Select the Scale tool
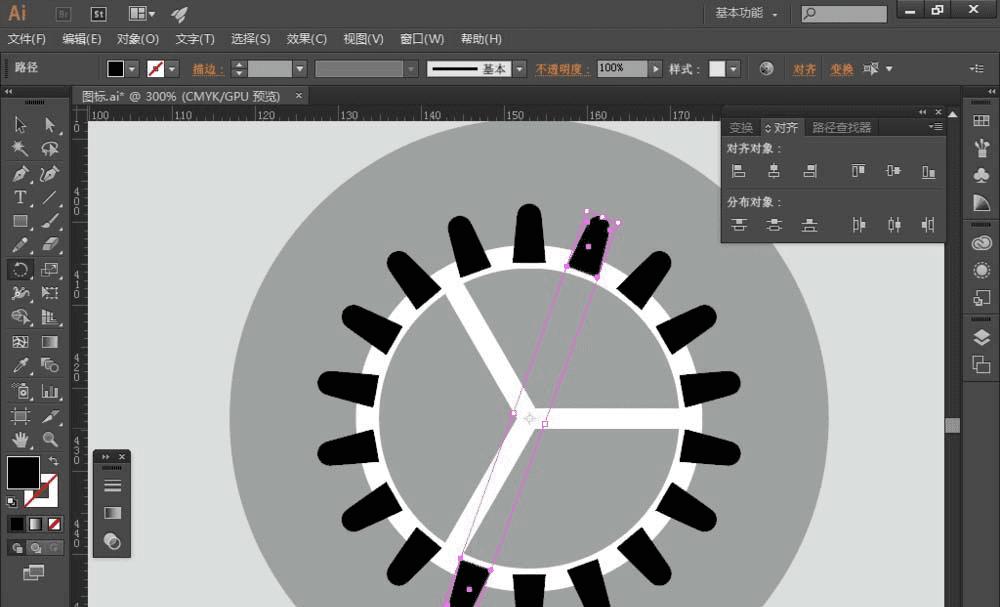This screenshot has height=607, width=1000. coord(50,269)
